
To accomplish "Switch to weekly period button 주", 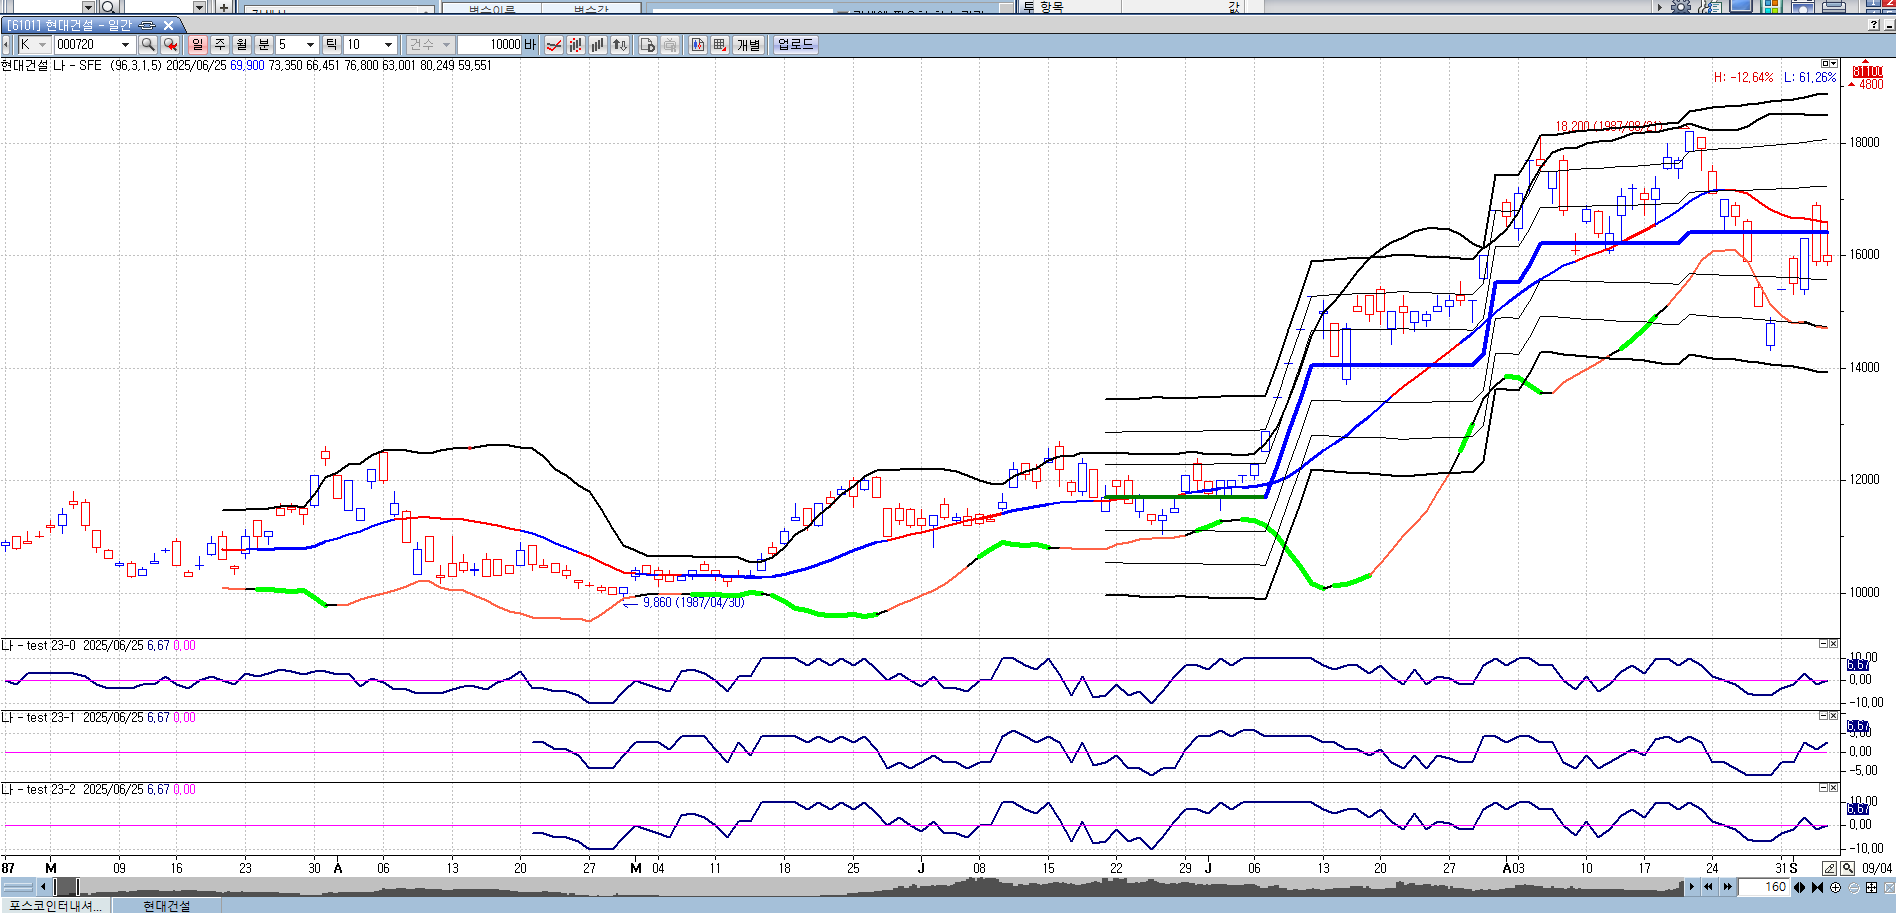I will [220, 45].
